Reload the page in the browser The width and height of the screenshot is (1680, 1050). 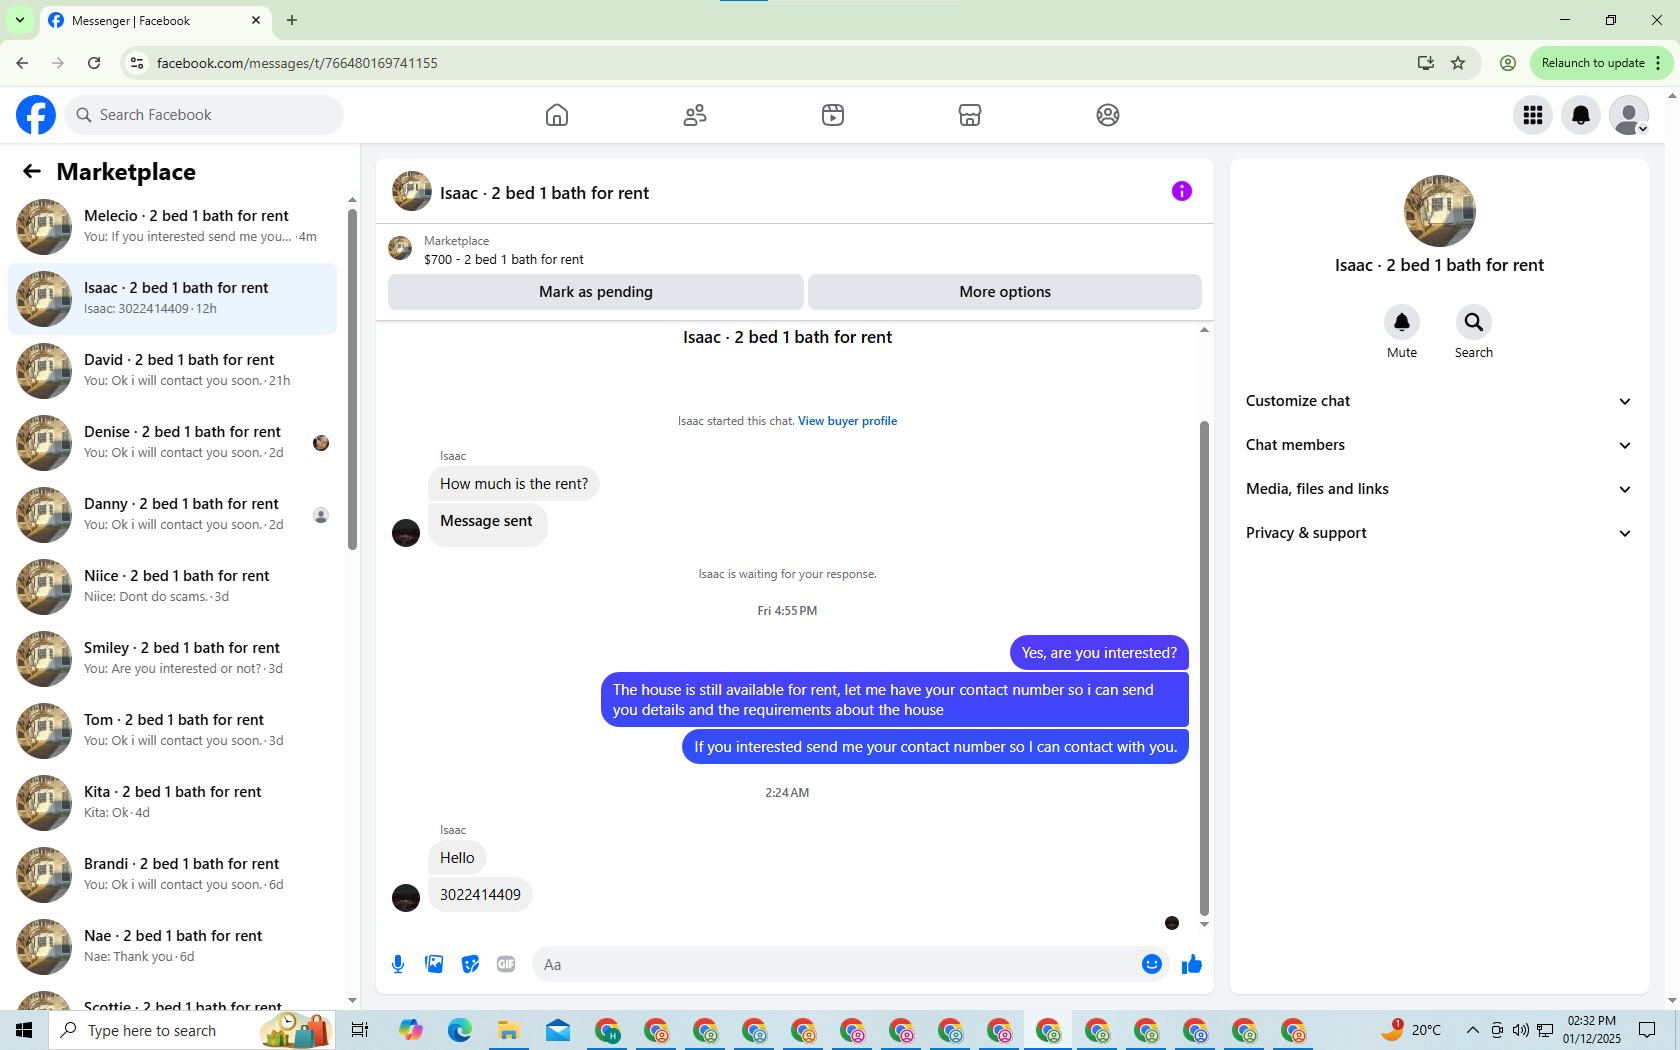[x=94, y=63]
